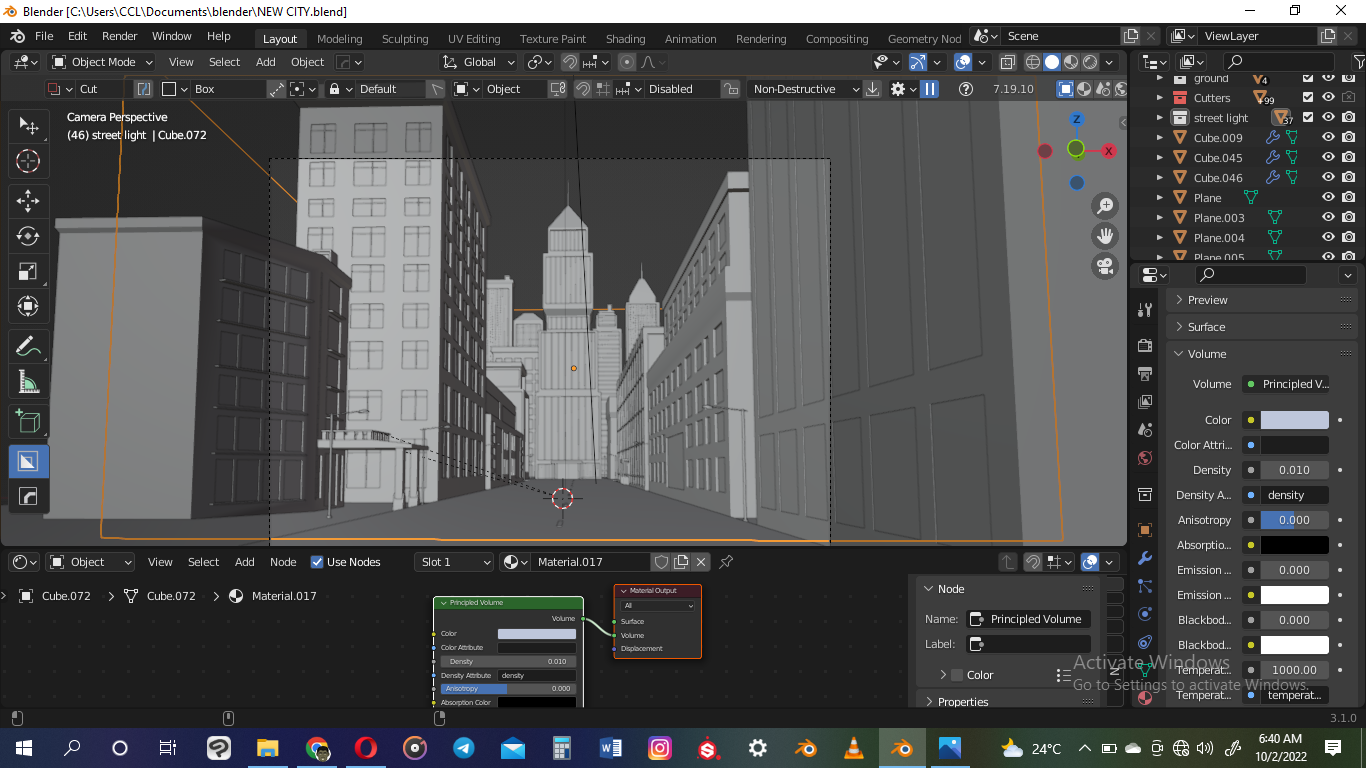Click the zoom magnifier viewport gizmo
This screenshot has width=1366, height=768.
pos(1105,206)
